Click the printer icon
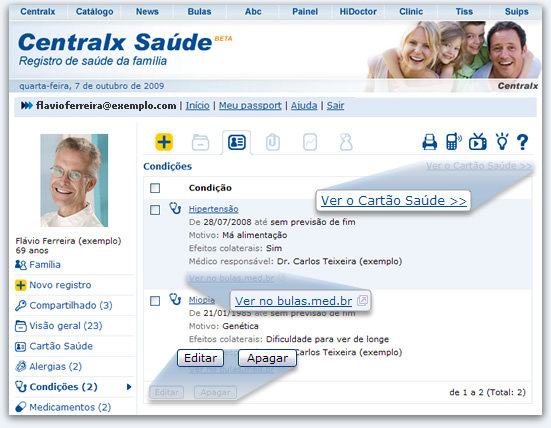The image size is (551, 428). point(429,142)
